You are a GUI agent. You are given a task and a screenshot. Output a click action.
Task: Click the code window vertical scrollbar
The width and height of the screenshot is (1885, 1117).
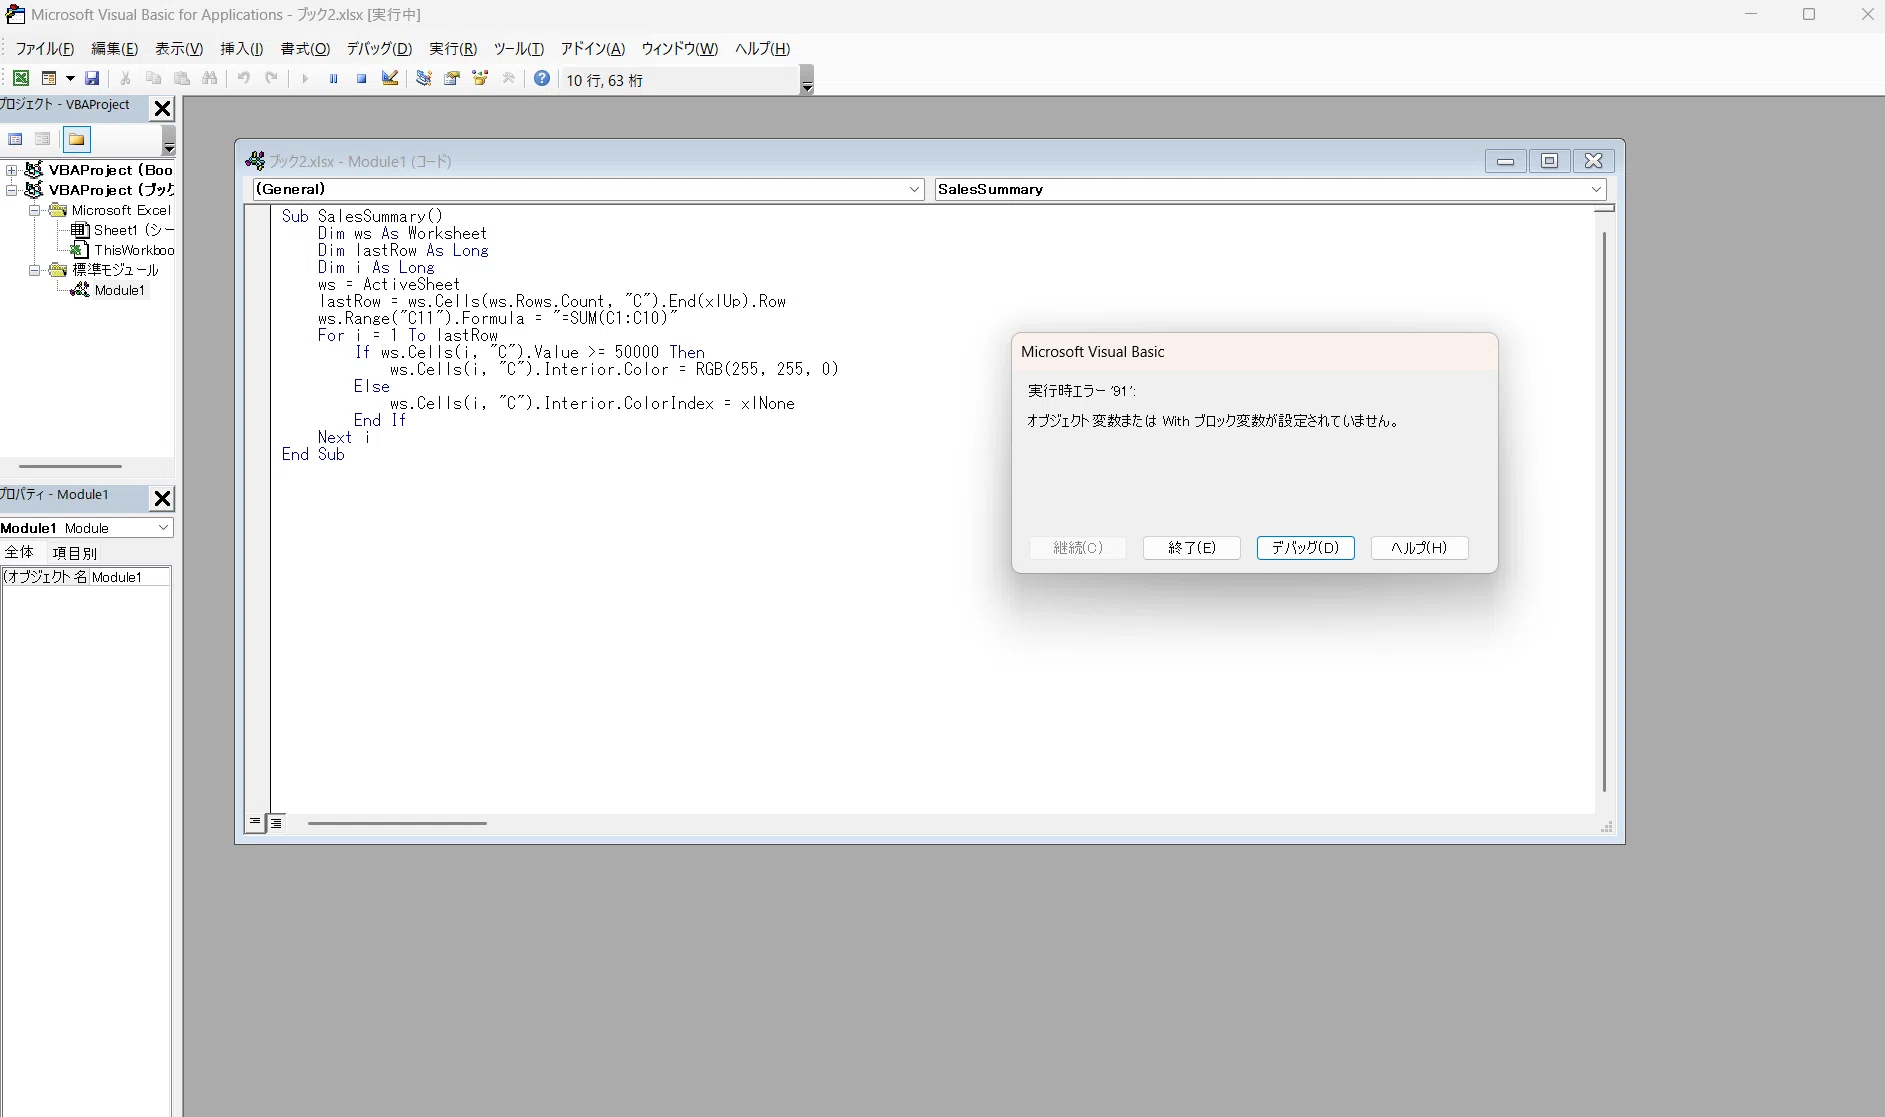point(1604,510)
